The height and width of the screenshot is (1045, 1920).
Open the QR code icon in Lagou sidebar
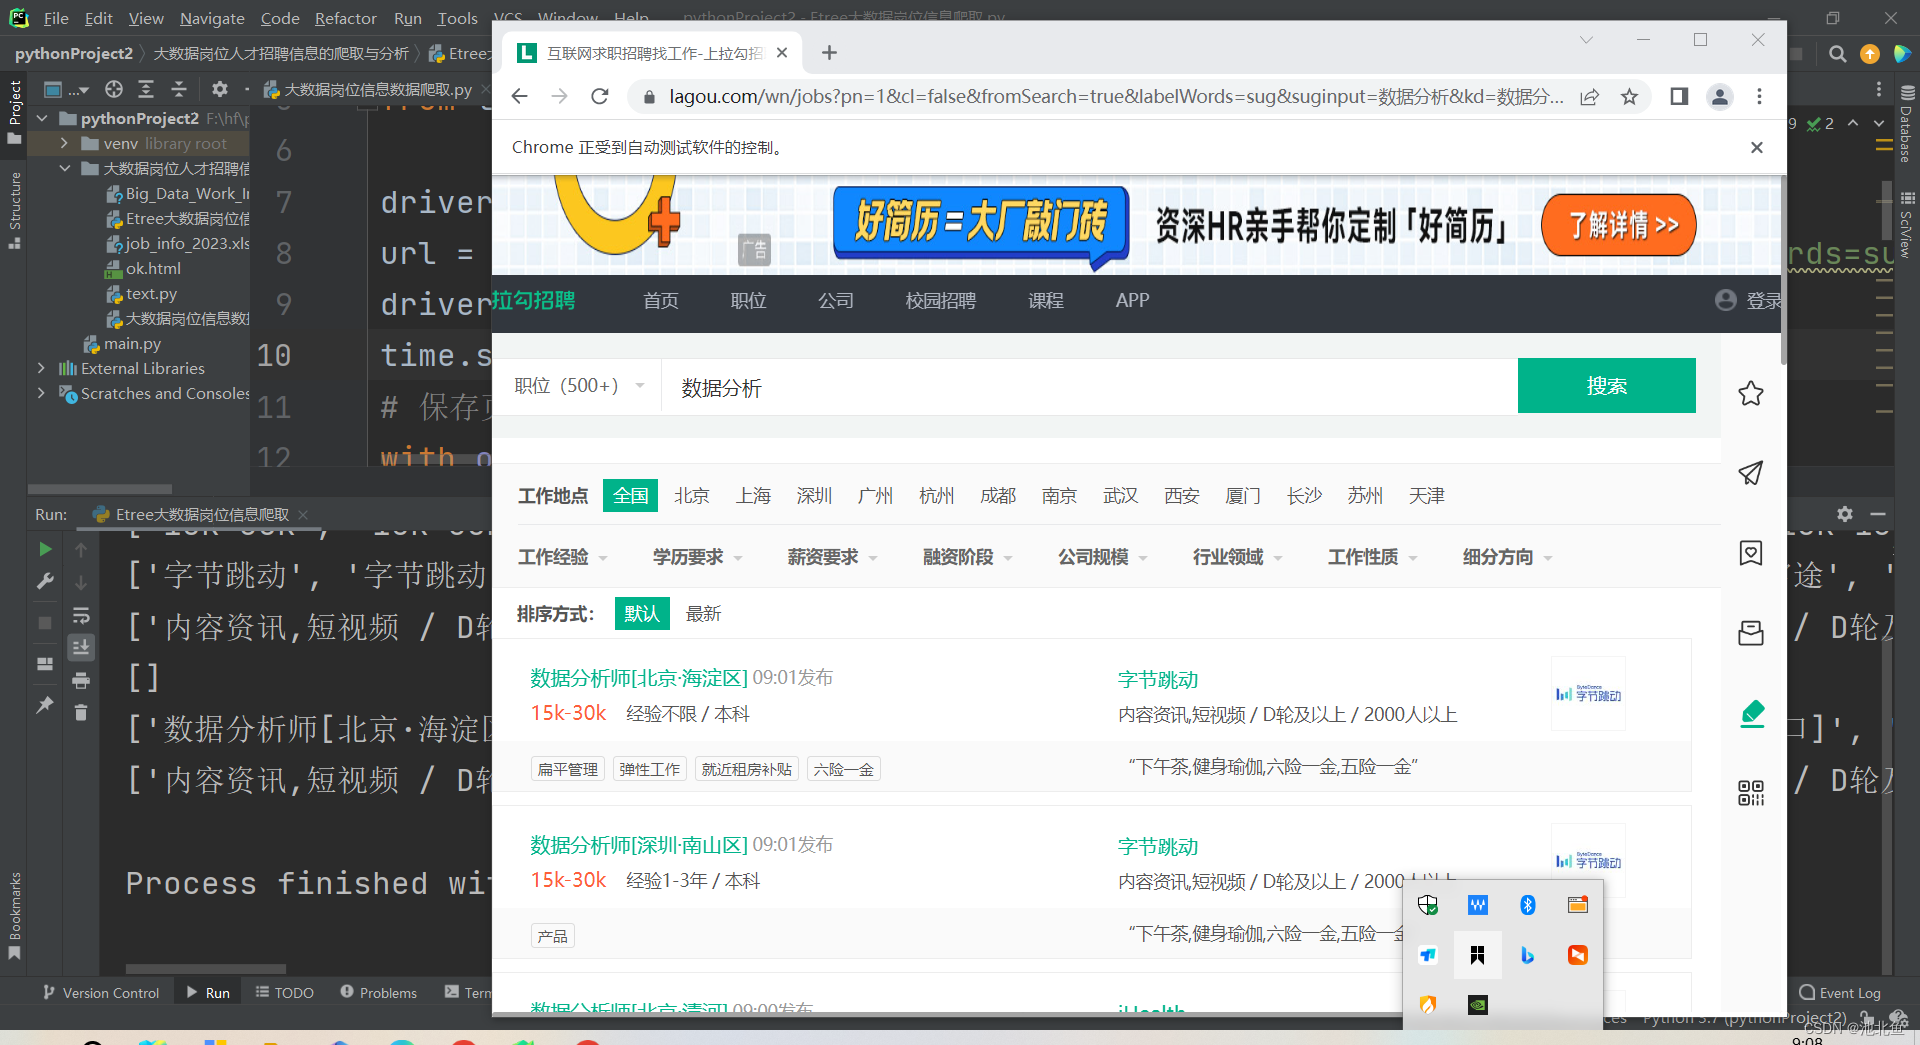1751,793
